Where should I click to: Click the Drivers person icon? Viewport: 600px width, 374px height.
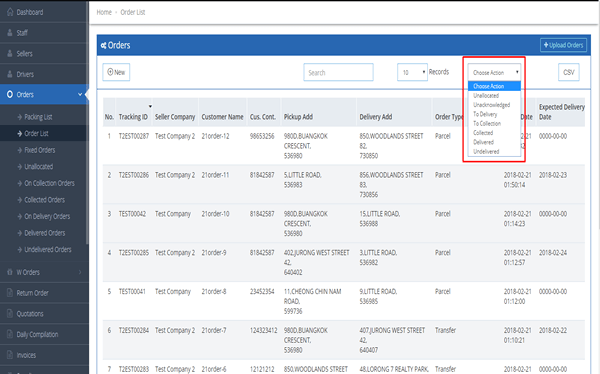click(10, 74)
